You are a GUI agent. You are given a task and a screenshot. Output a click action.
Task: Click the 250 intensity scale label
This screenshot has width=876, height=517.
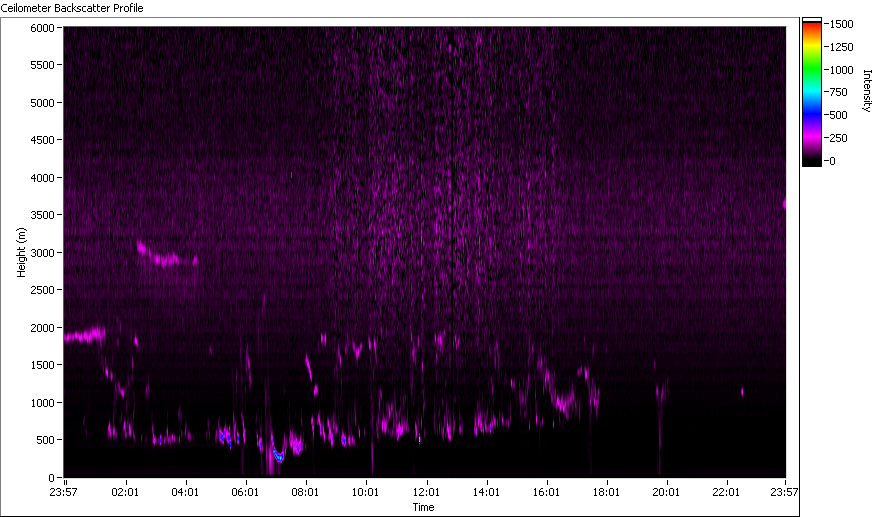click(839, 138)
